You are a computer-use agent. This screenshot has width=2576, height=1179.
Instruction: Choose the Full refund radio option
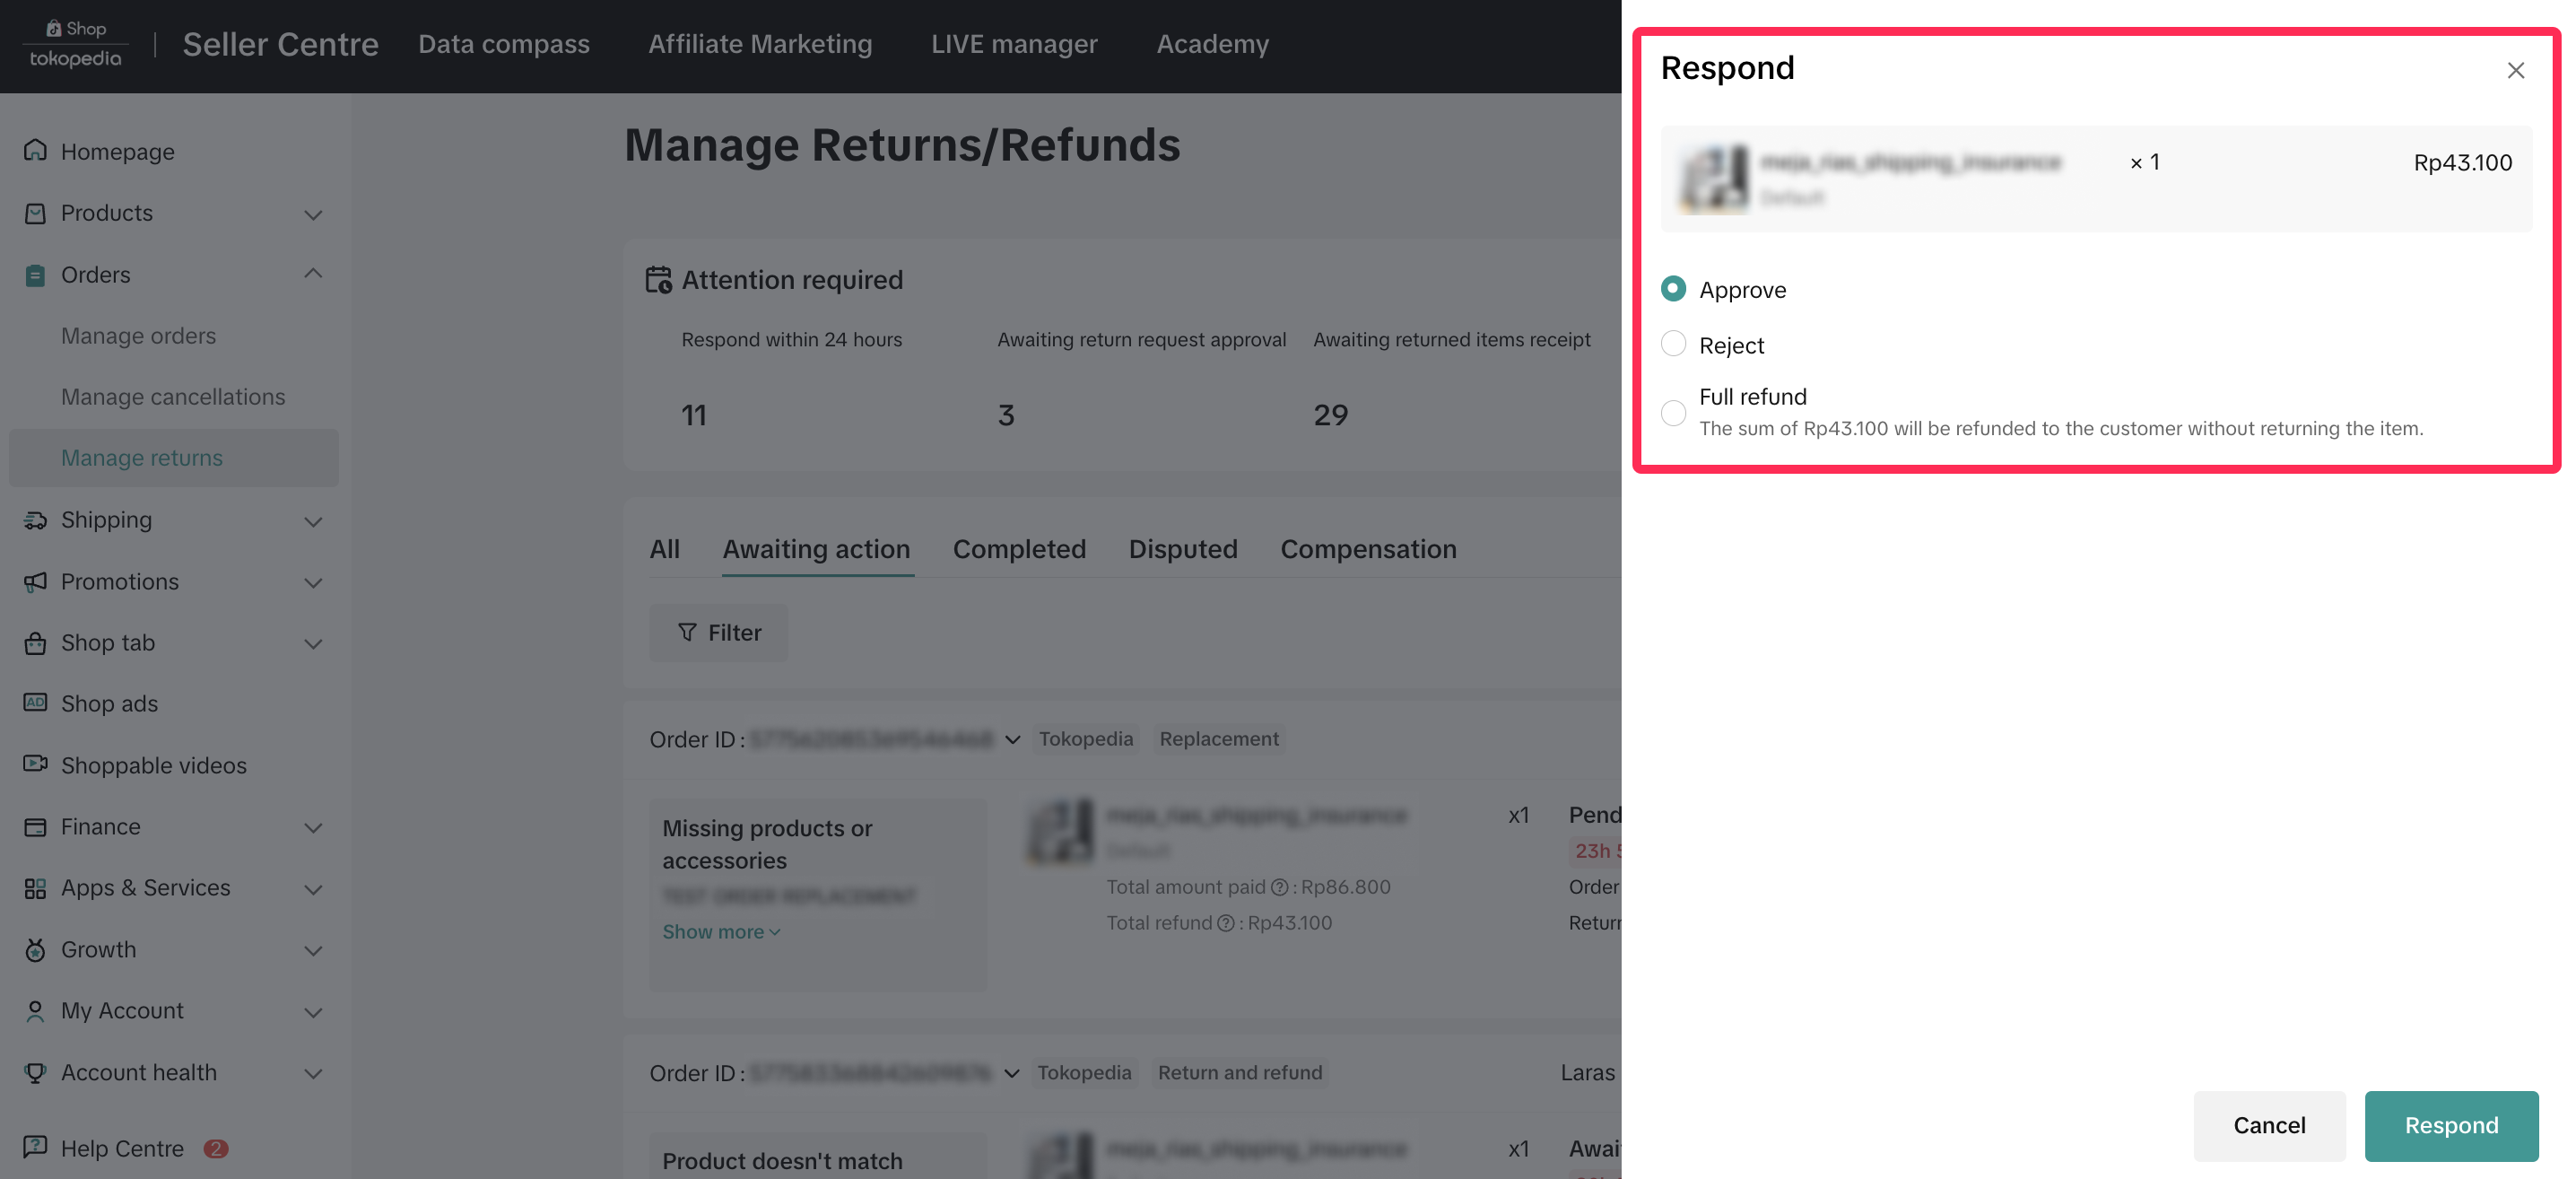(x=1673, y=412)
